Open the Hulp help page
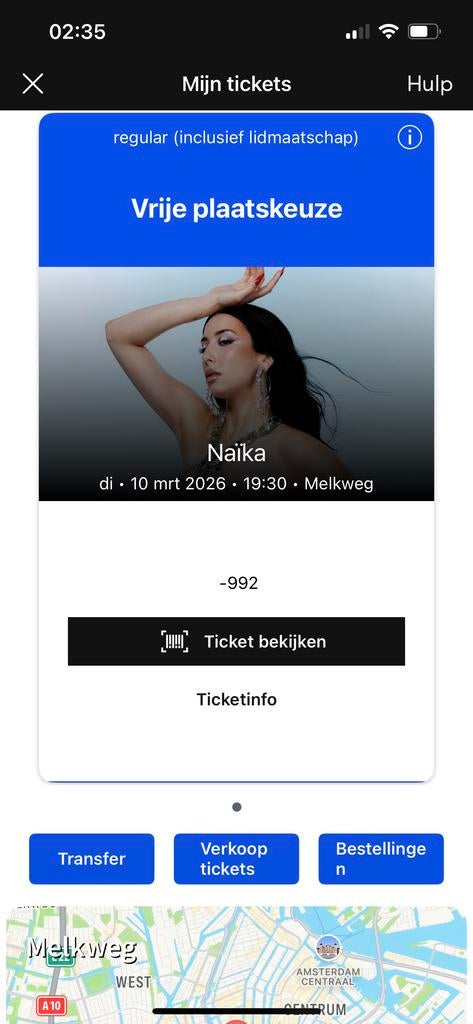 pos(429,84)
